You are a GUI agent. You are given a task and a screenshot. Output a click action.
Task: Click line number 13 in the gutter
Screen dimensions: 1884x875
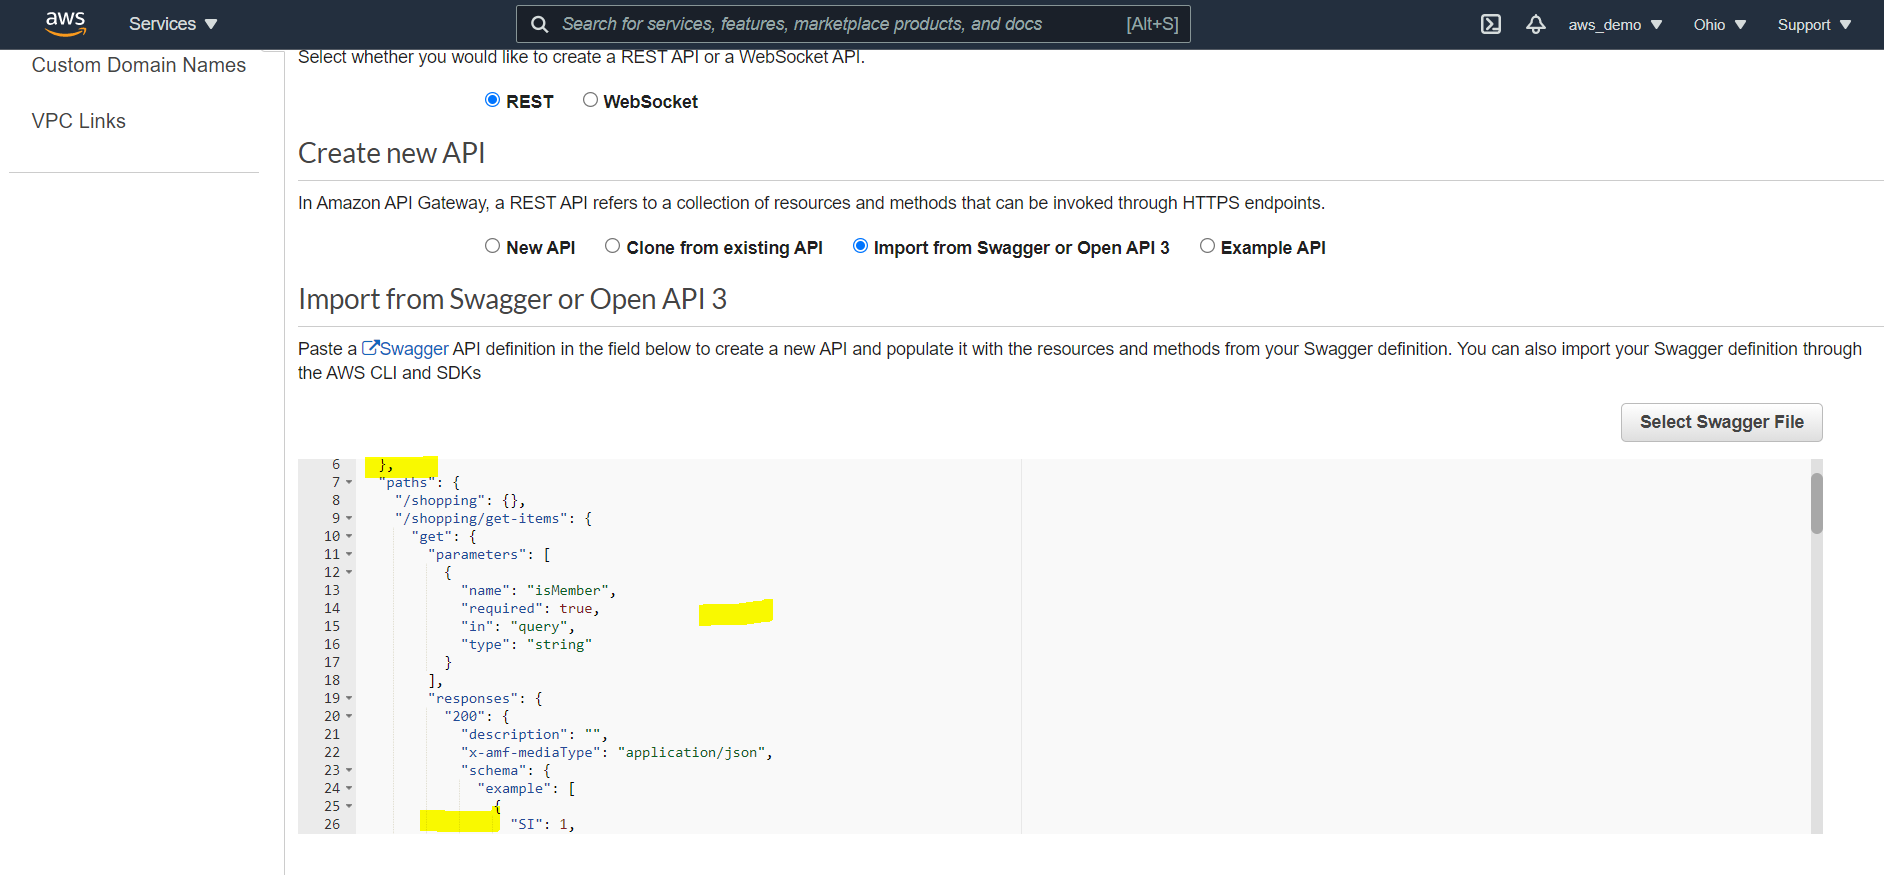332,590
